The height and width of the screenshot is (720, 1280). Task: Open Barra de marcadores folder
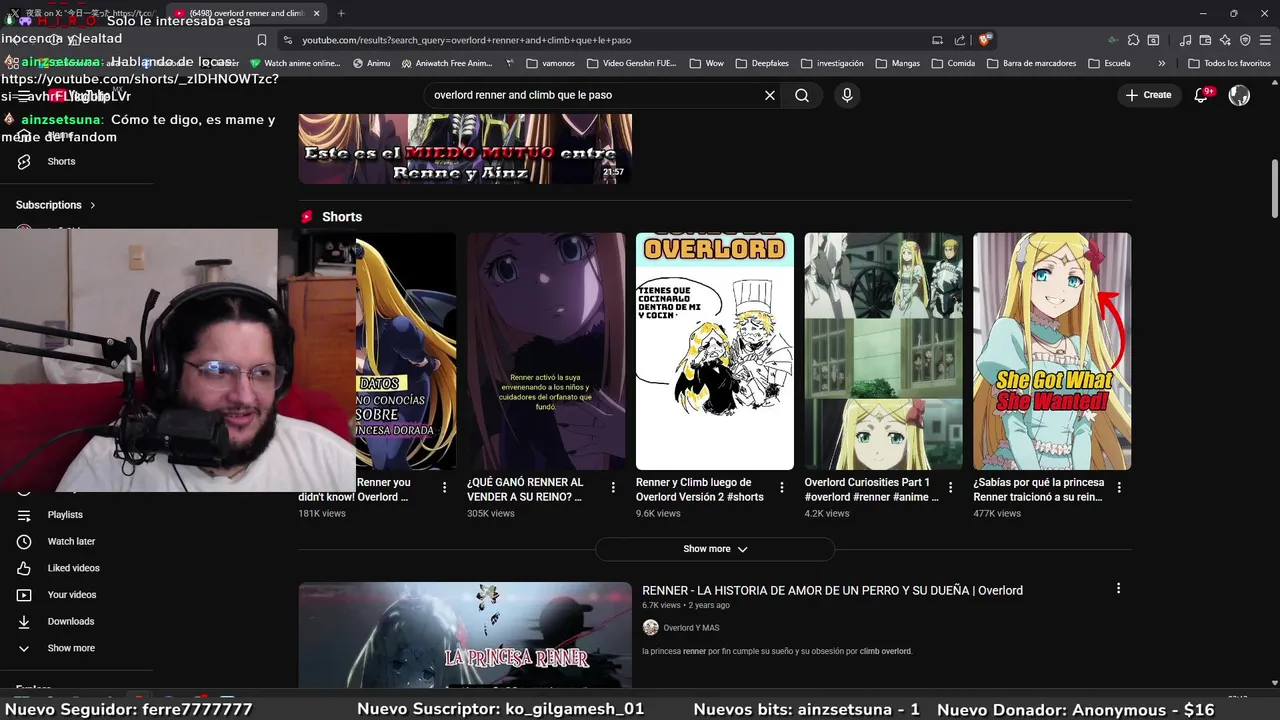coord(1032,63)
